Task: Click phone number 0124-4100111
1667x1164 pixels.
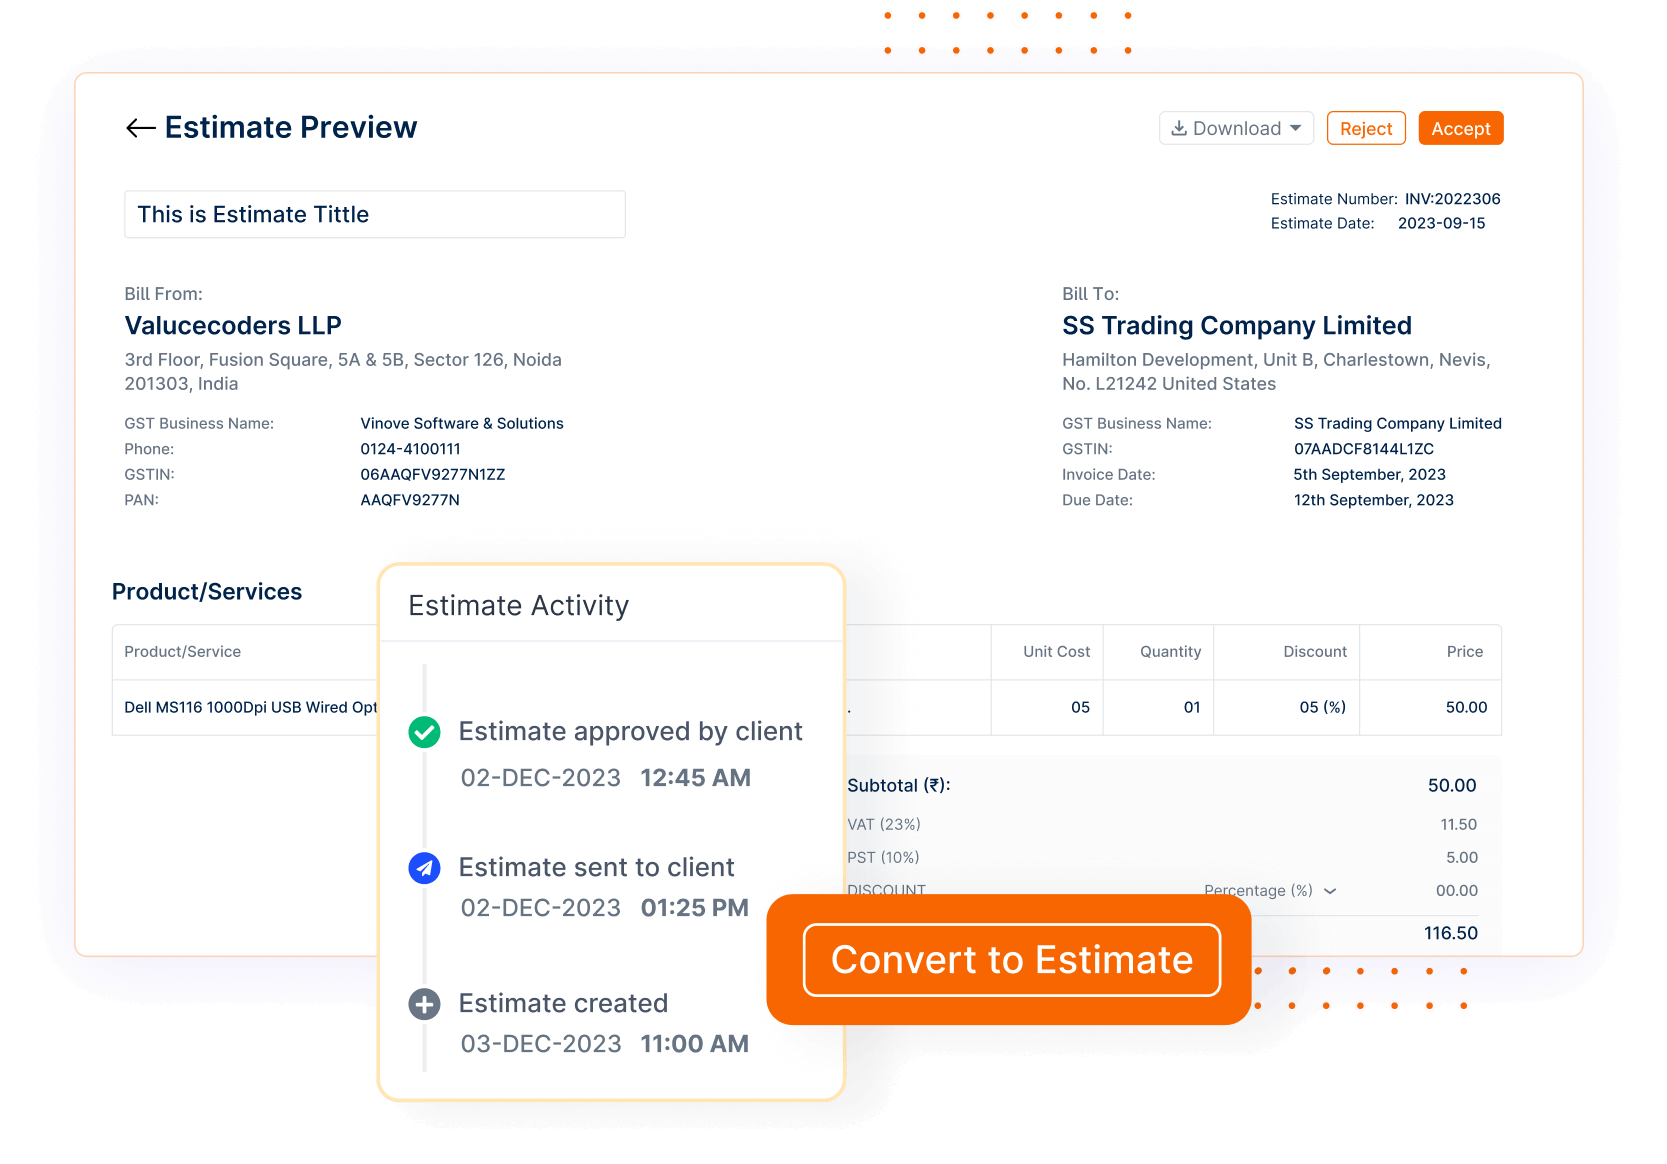Action: click(410, 449)
